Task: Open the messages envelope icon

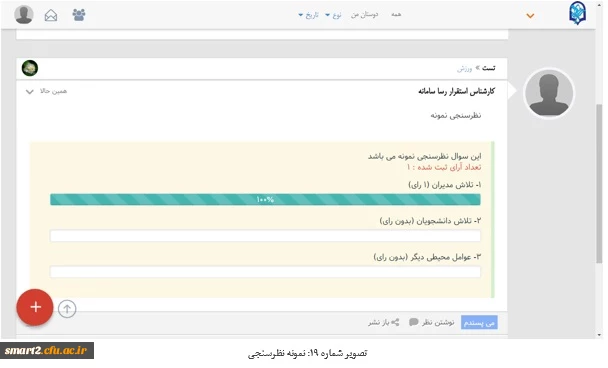Action: click(51, 15)
